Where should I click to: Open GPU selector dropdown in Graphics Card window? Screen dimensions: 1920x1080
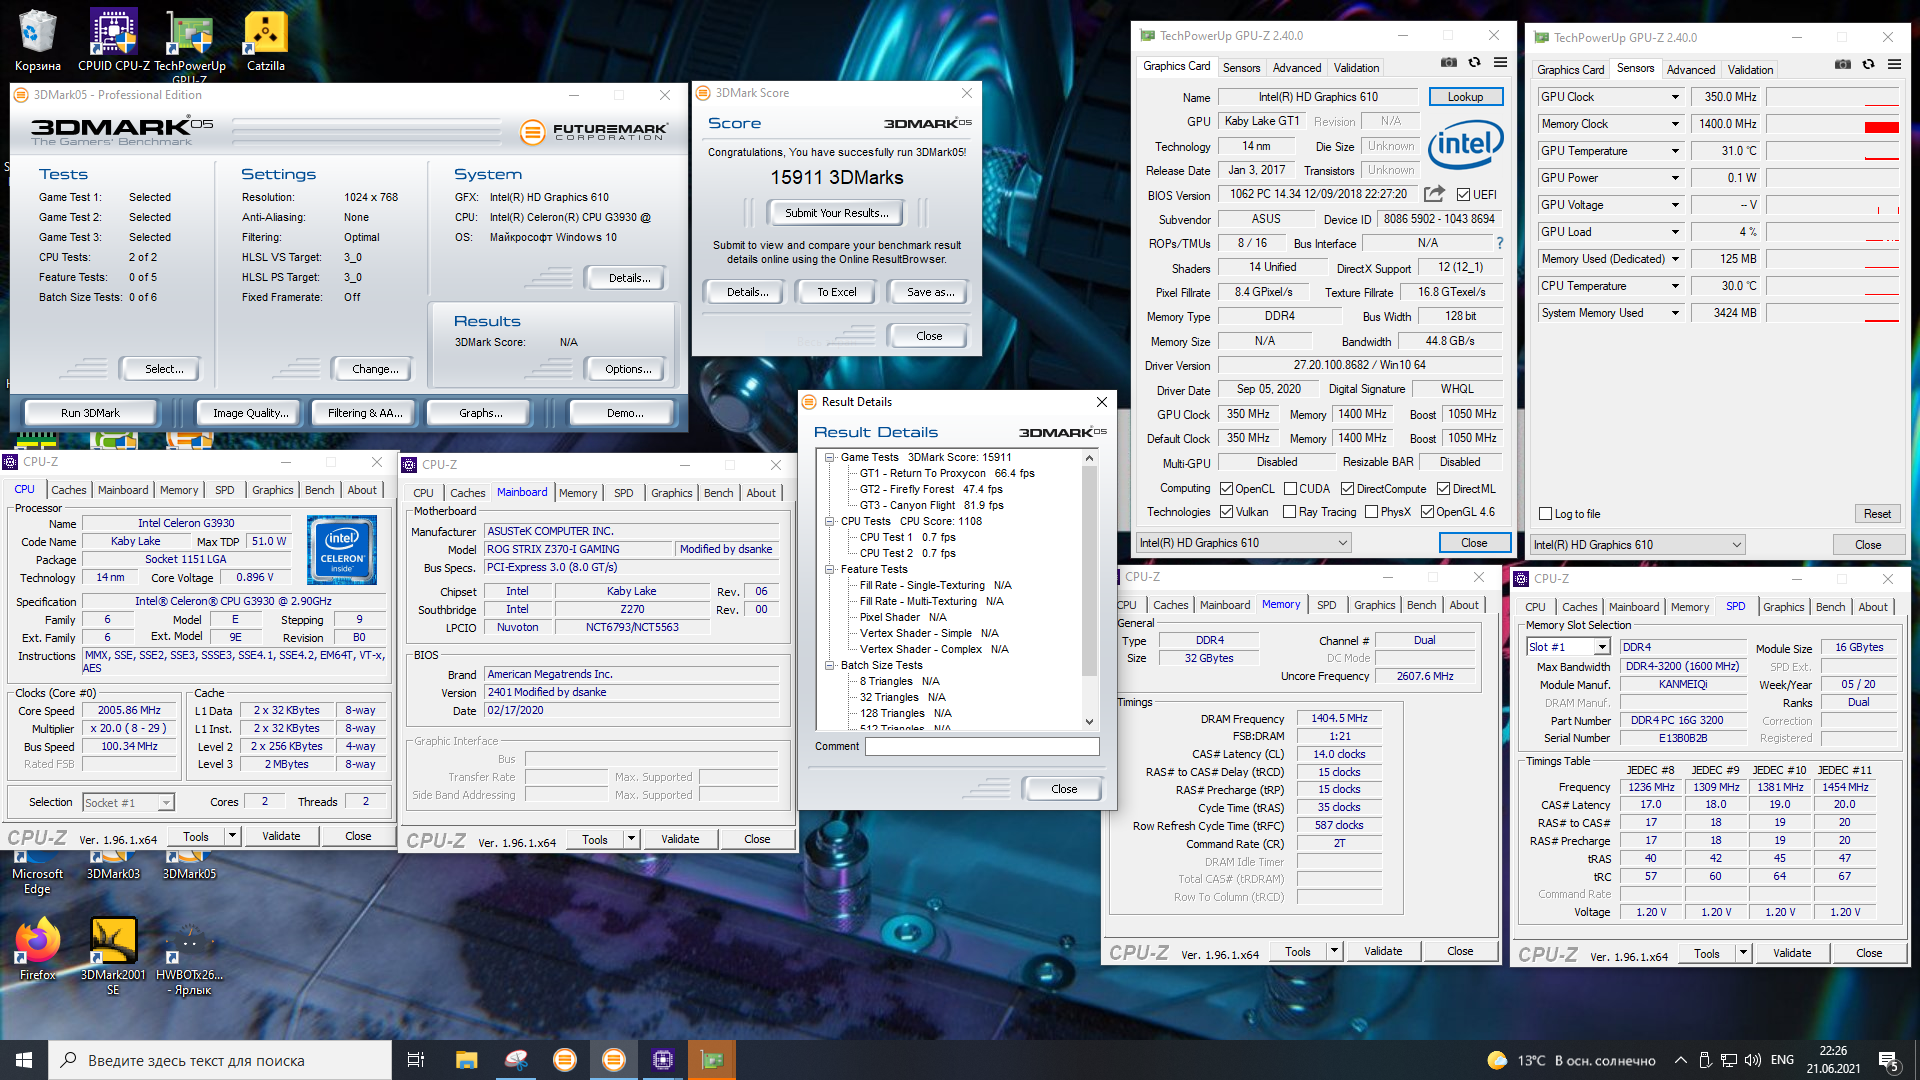1244,543
